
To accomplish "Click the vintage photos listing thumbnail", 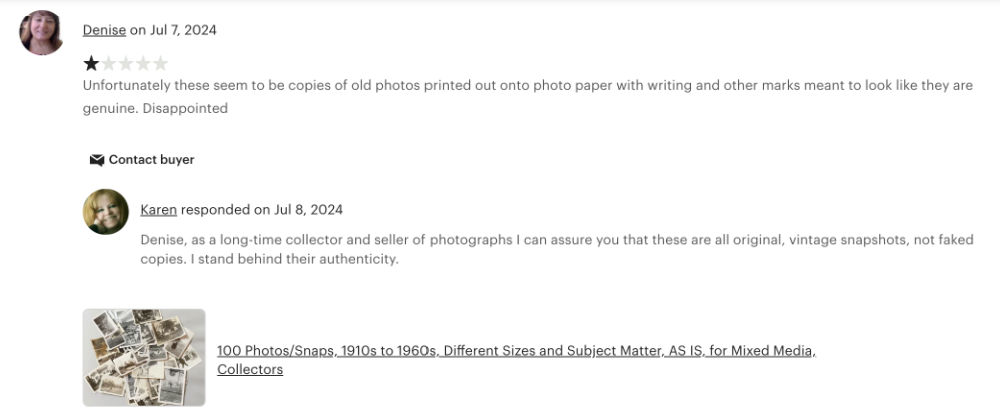I will coord(144,357).
